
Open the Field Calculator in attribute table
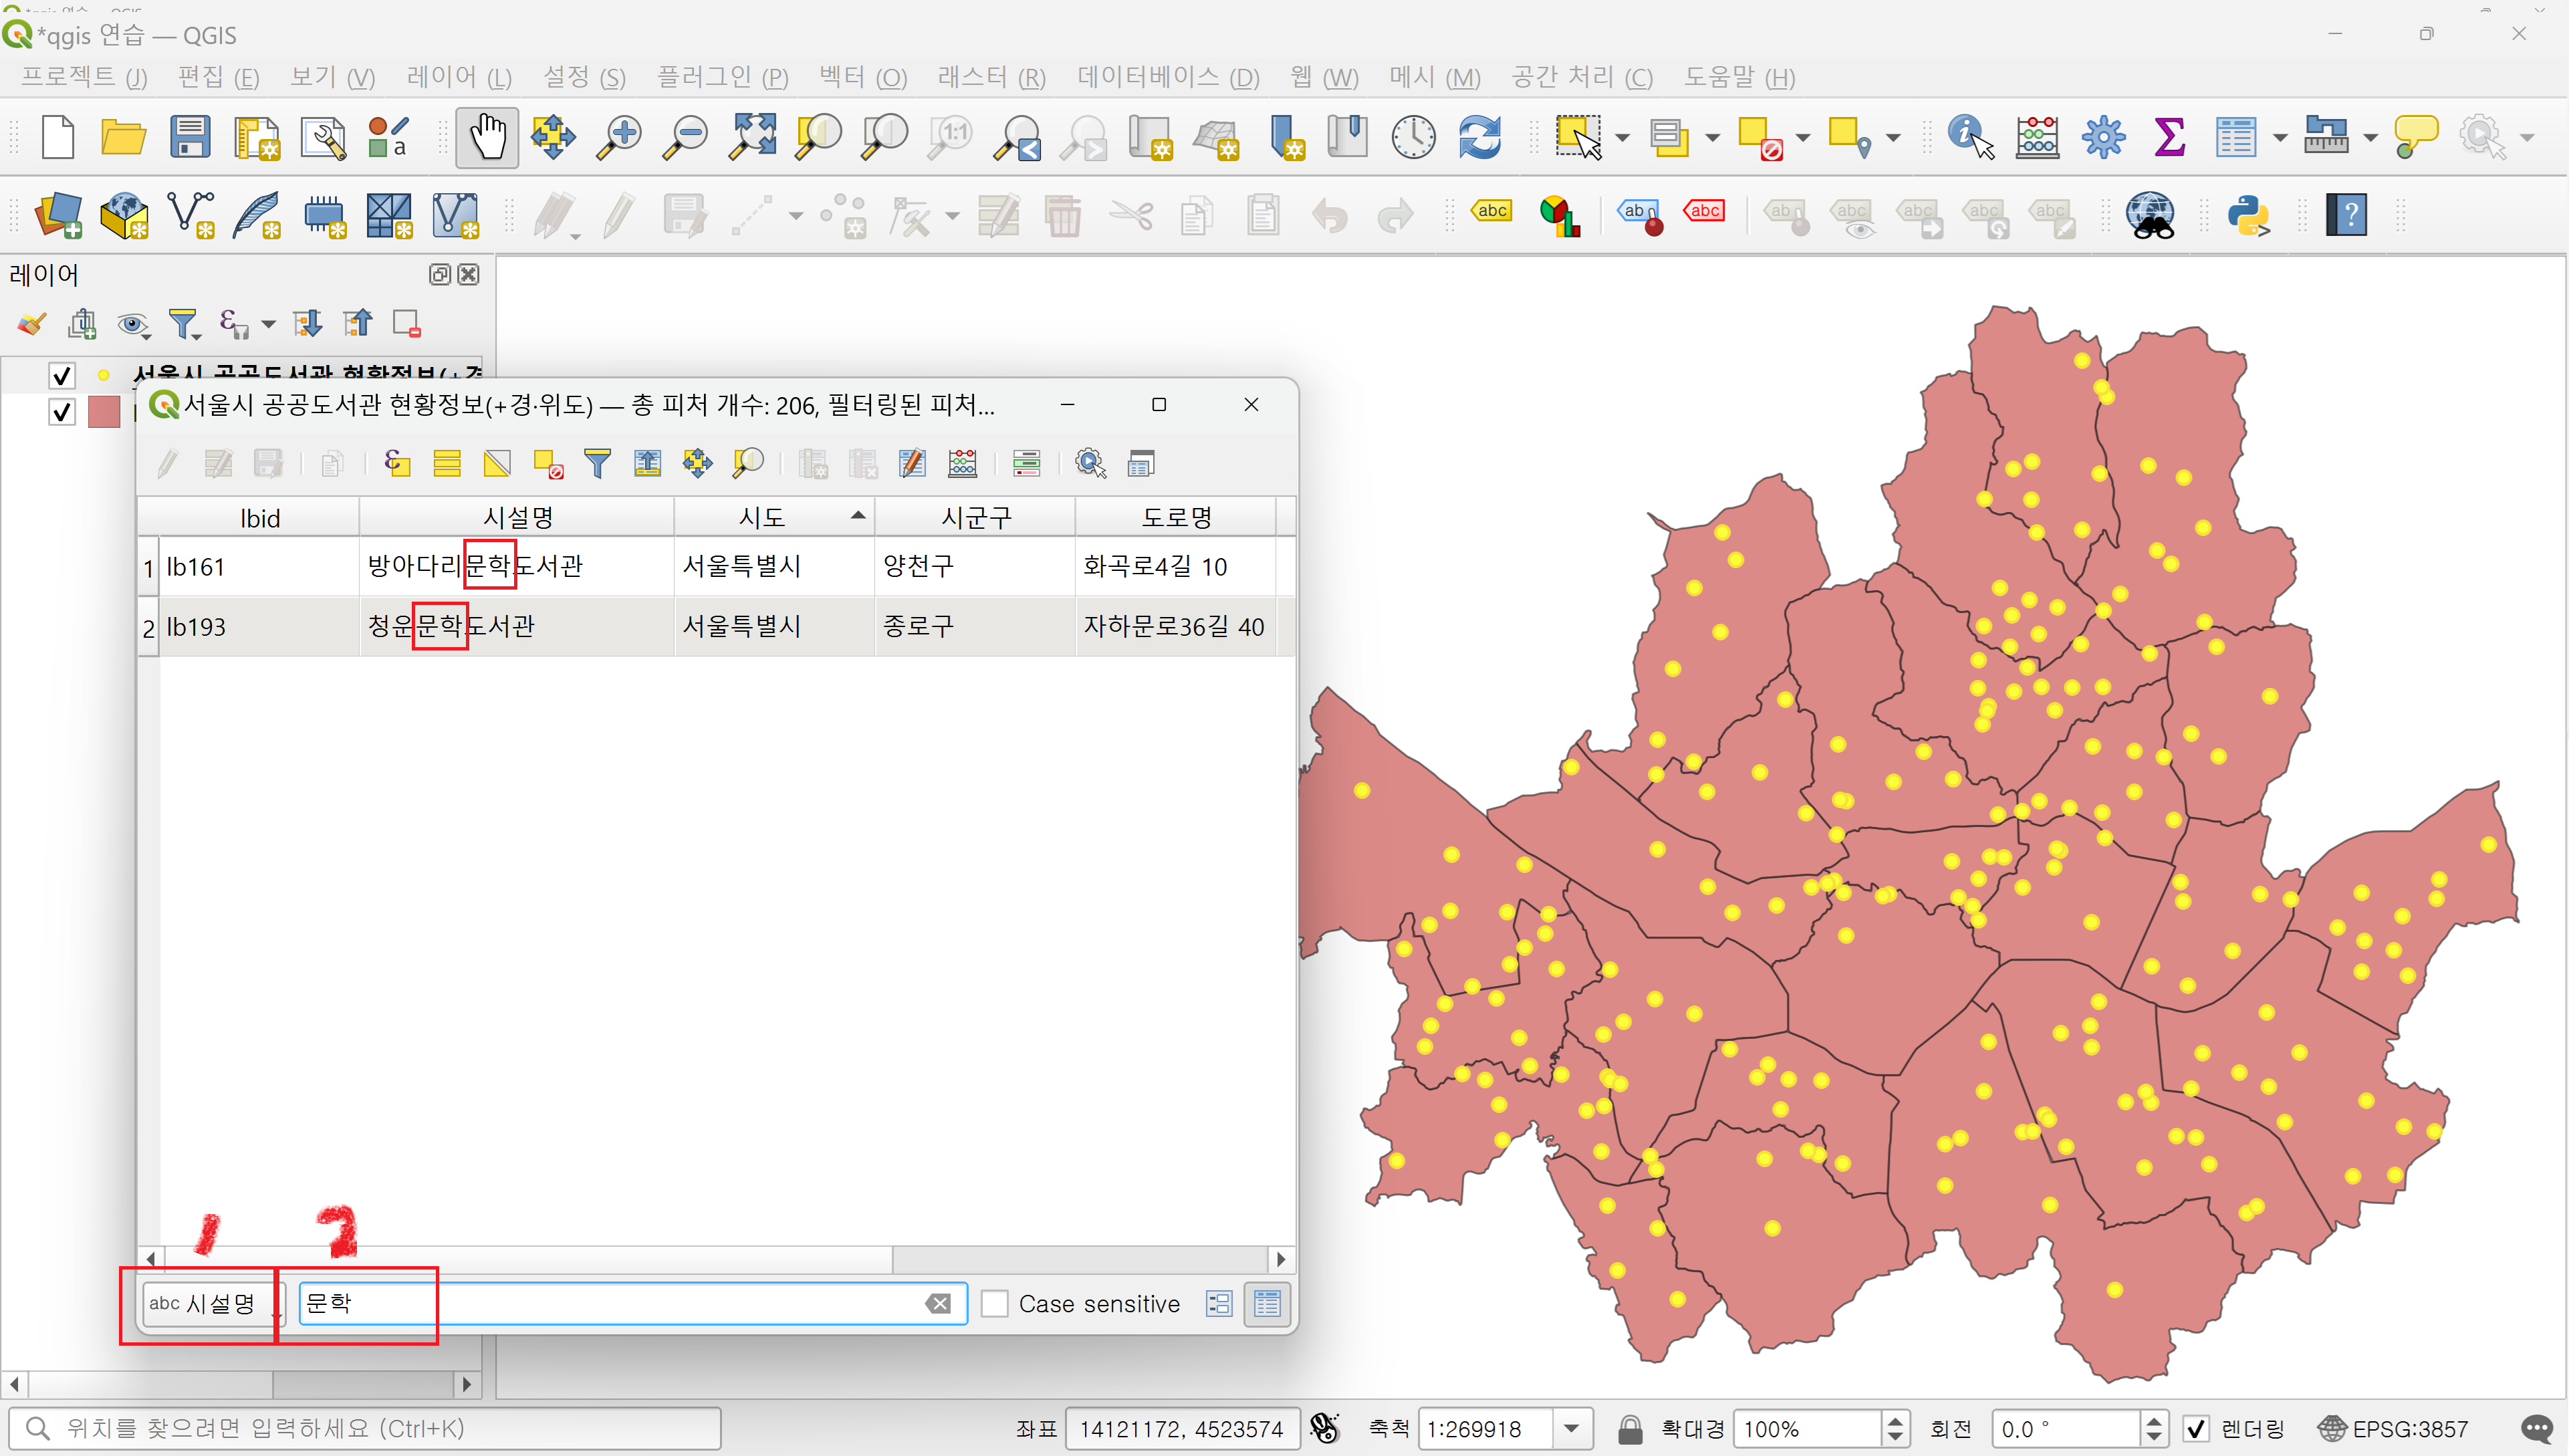pos(962,464)
